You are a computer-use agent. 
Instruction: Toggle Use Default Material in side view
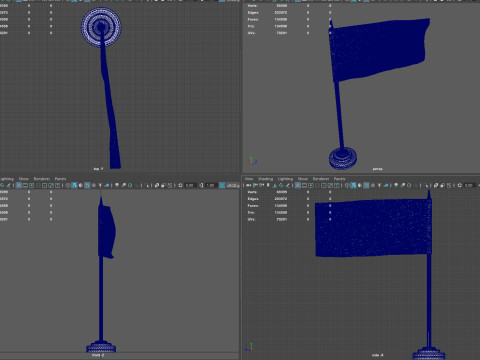pyautogui.click(x=360, y=185)
